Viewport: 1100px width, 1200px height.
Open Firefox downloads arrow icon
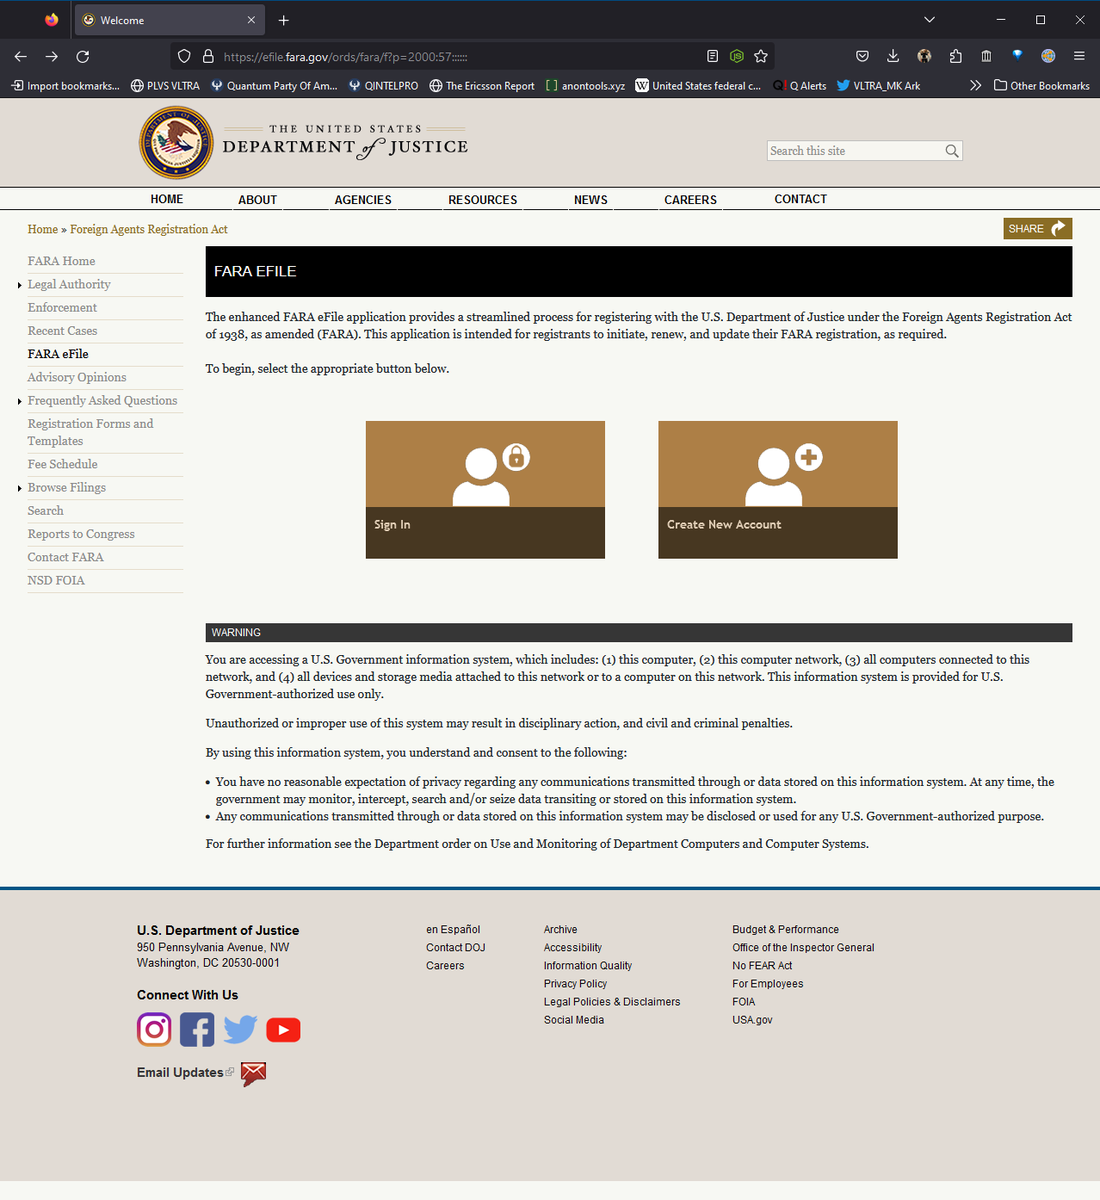pyautogui.click(x=893, y=56)
